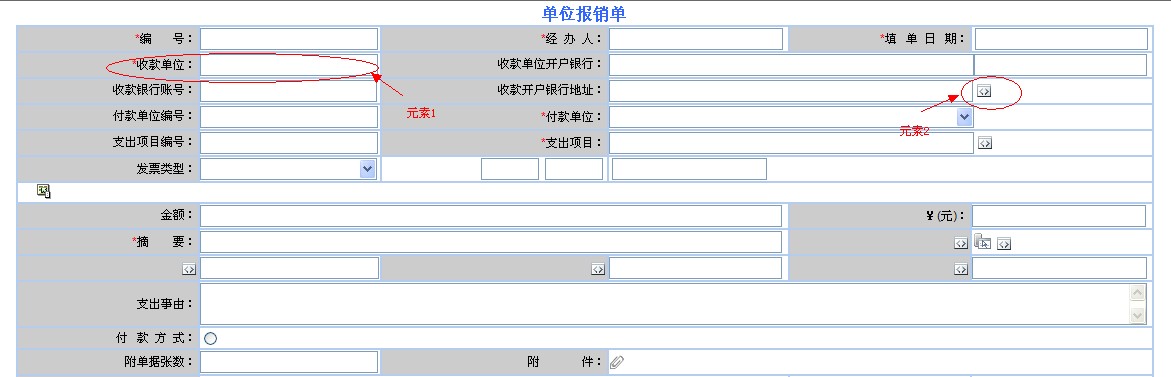The width and height of the screenshot is (1171, 377).
Task: Click the <> icon right of the window-cursor icon
Action: tap(1004, 244)
